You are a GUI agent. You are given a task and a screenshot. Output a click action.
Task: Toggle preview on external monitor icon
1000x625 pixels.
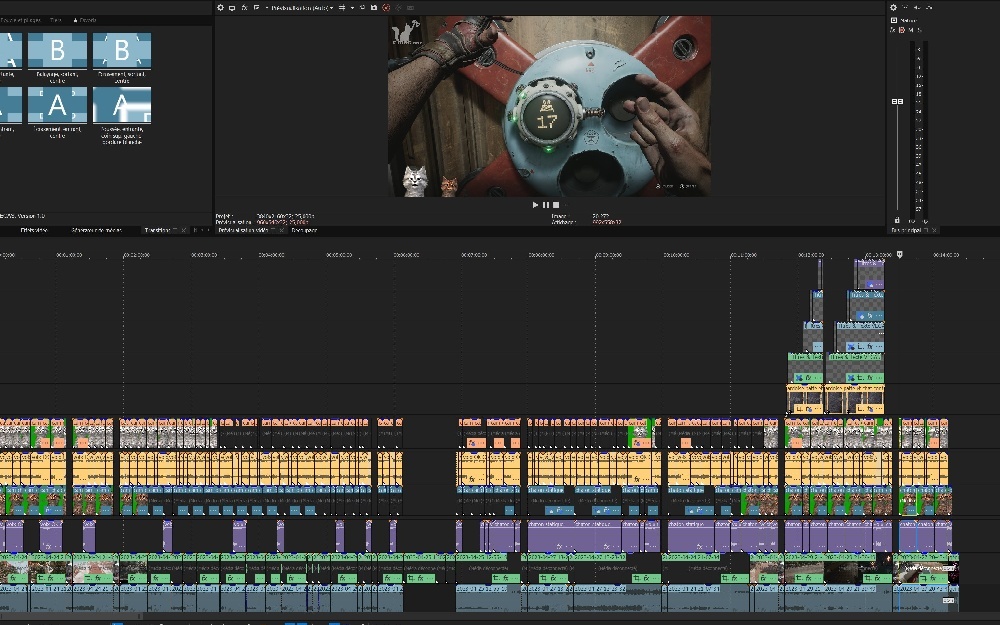pyautogui.click(x=232, y=7)
